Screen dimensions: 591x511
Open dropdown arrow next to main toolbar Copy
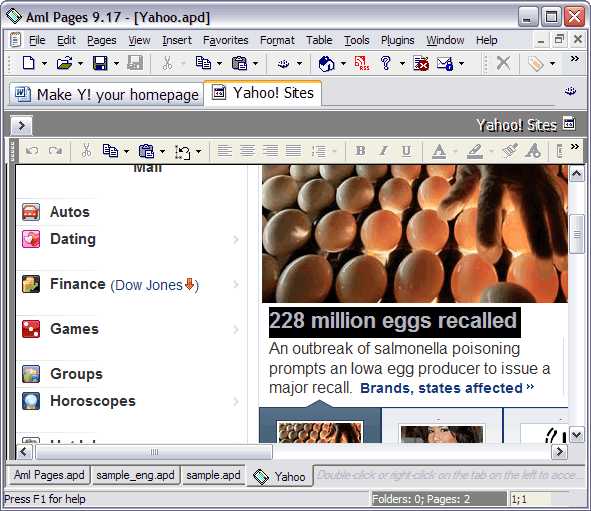point(219,63)
